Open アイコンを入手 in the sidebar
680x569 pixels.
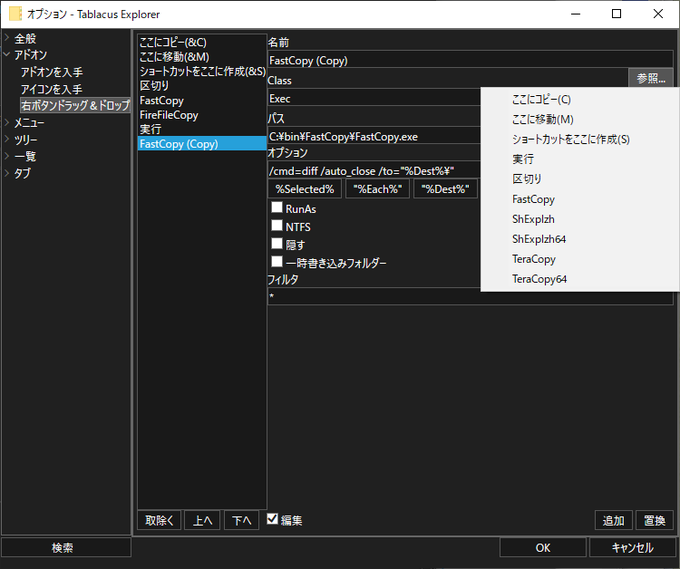point(52,89)
